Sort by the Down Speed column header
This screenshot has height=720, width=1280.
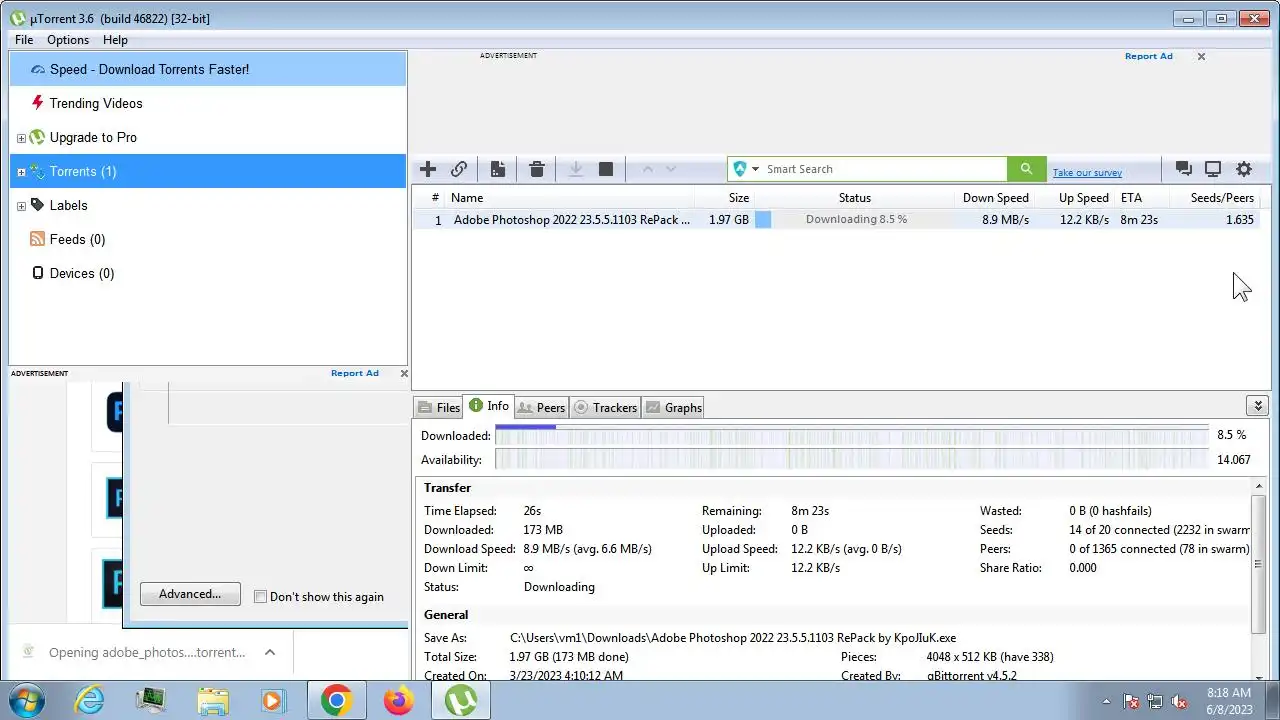point(995,198)
